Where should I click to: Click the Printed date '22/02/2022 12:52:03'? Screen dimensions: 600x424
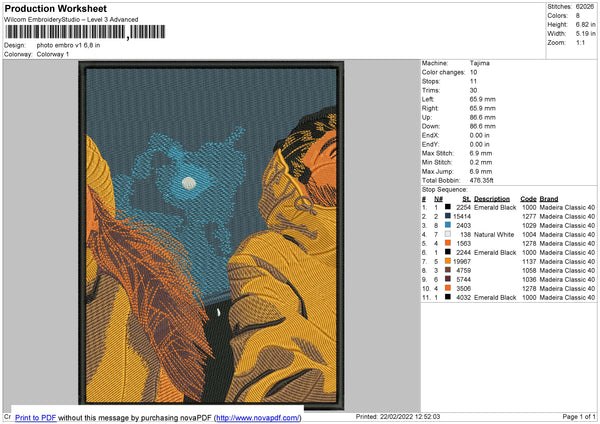(410, 416)
